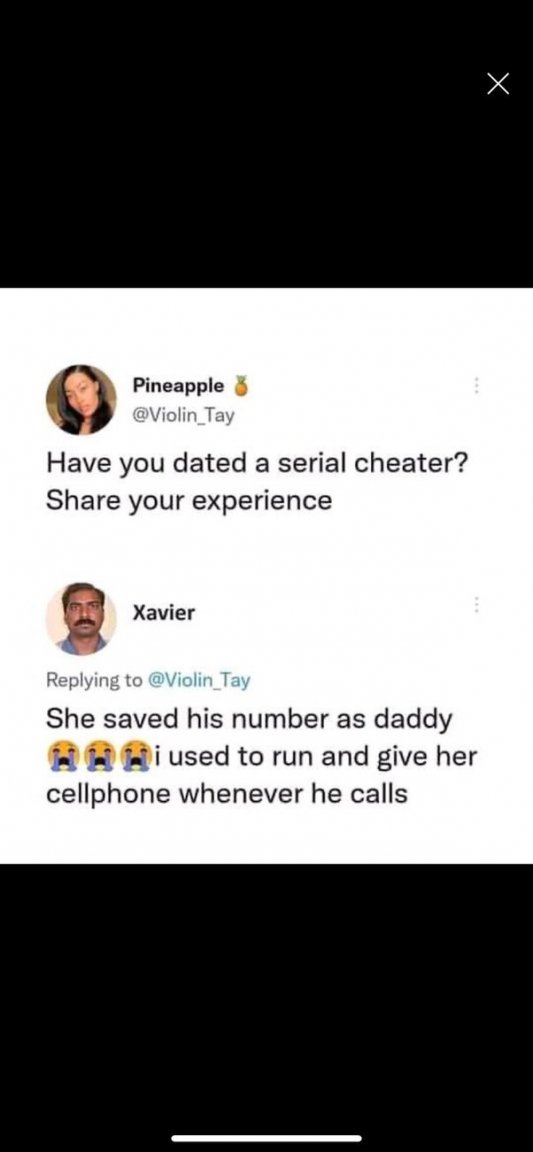The image size is (533, 1152).
Task: Tap the Pineapple display name
Action: pos(179,385)
